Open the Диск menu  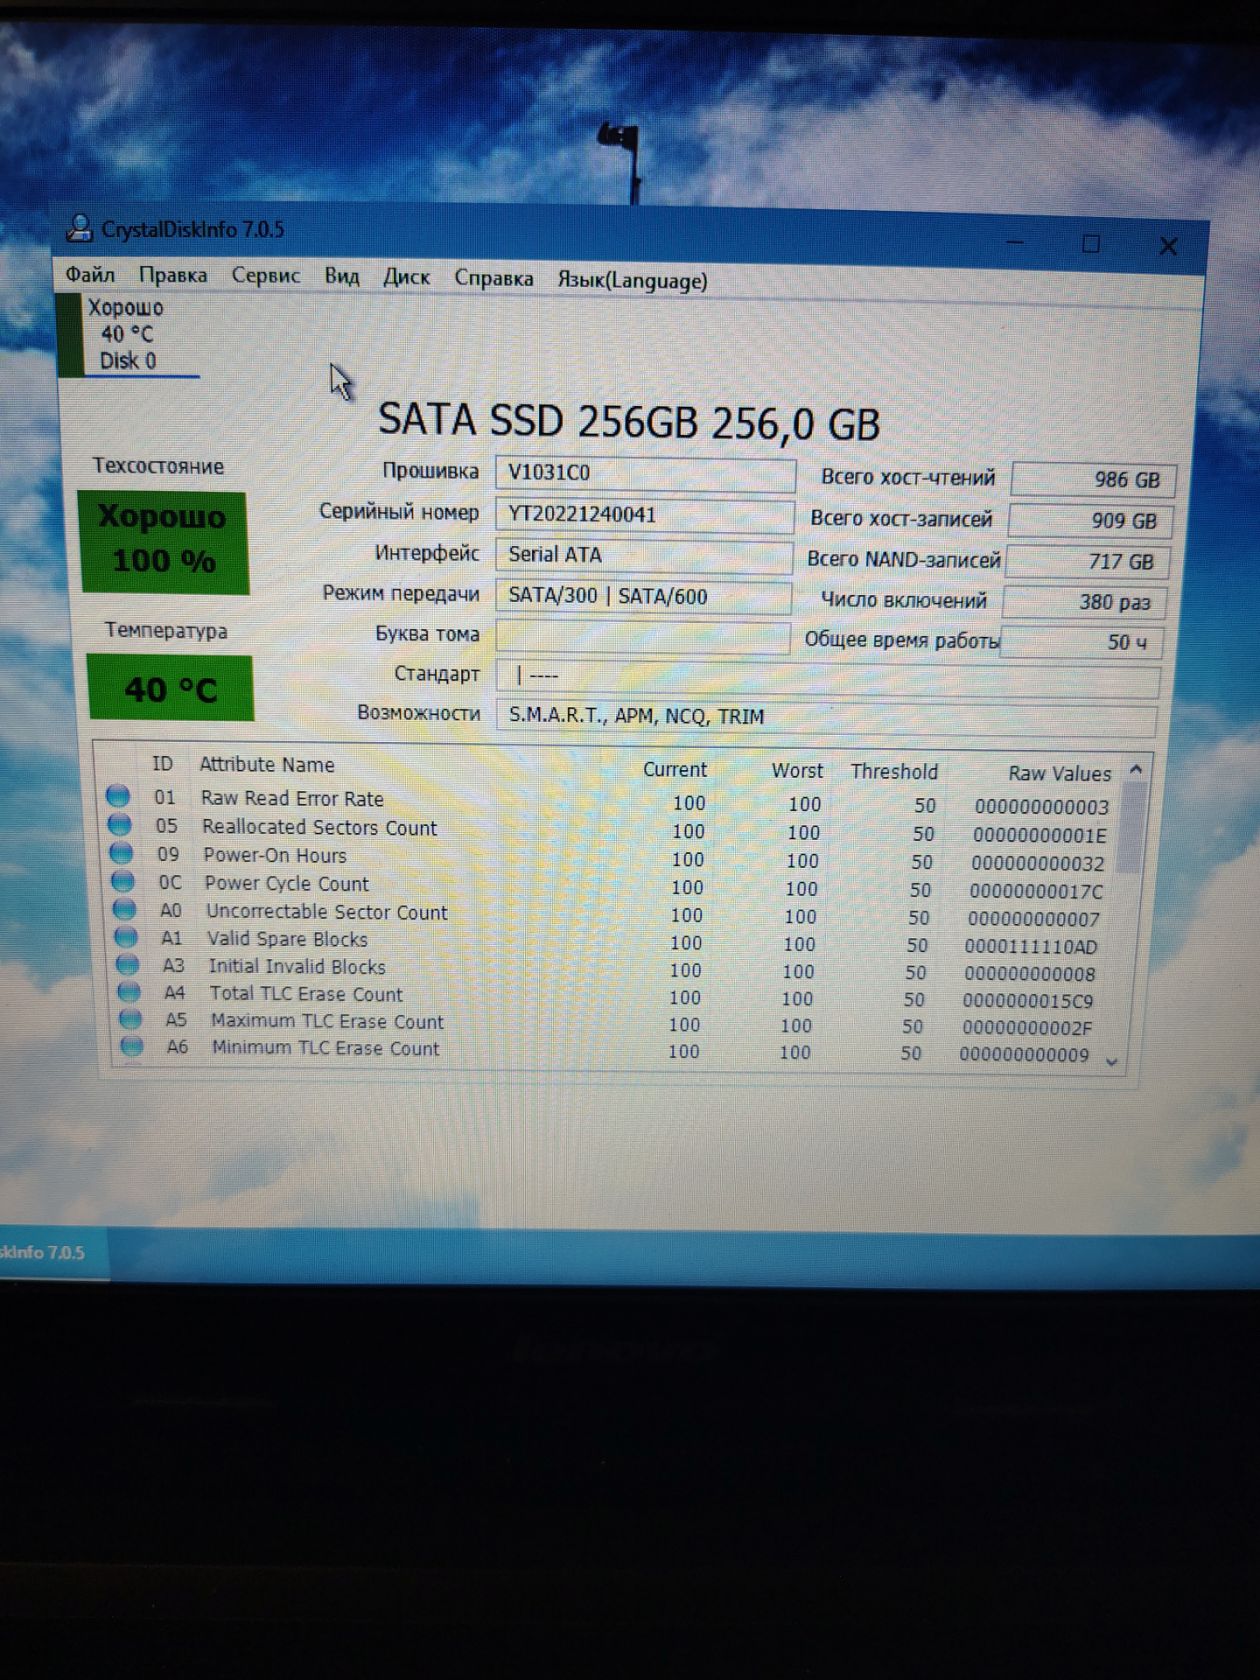406,277
